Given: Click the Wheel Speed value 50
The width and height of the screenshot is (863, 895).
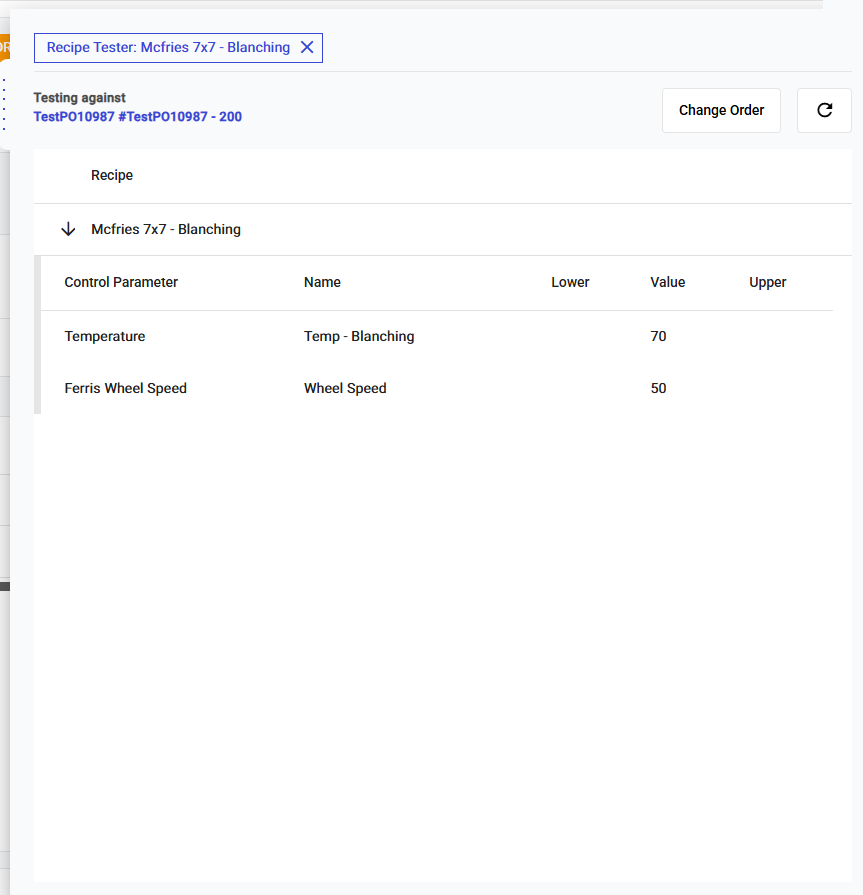Looking at the screenshot, I should (658, 389).
